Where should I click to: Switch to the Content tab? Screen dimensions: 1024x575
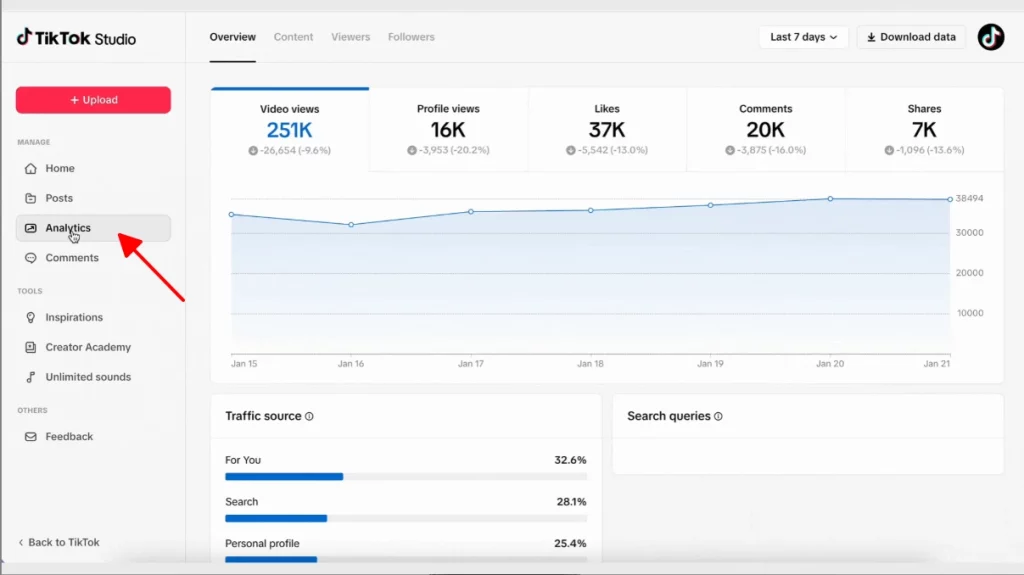click(293, 37)
